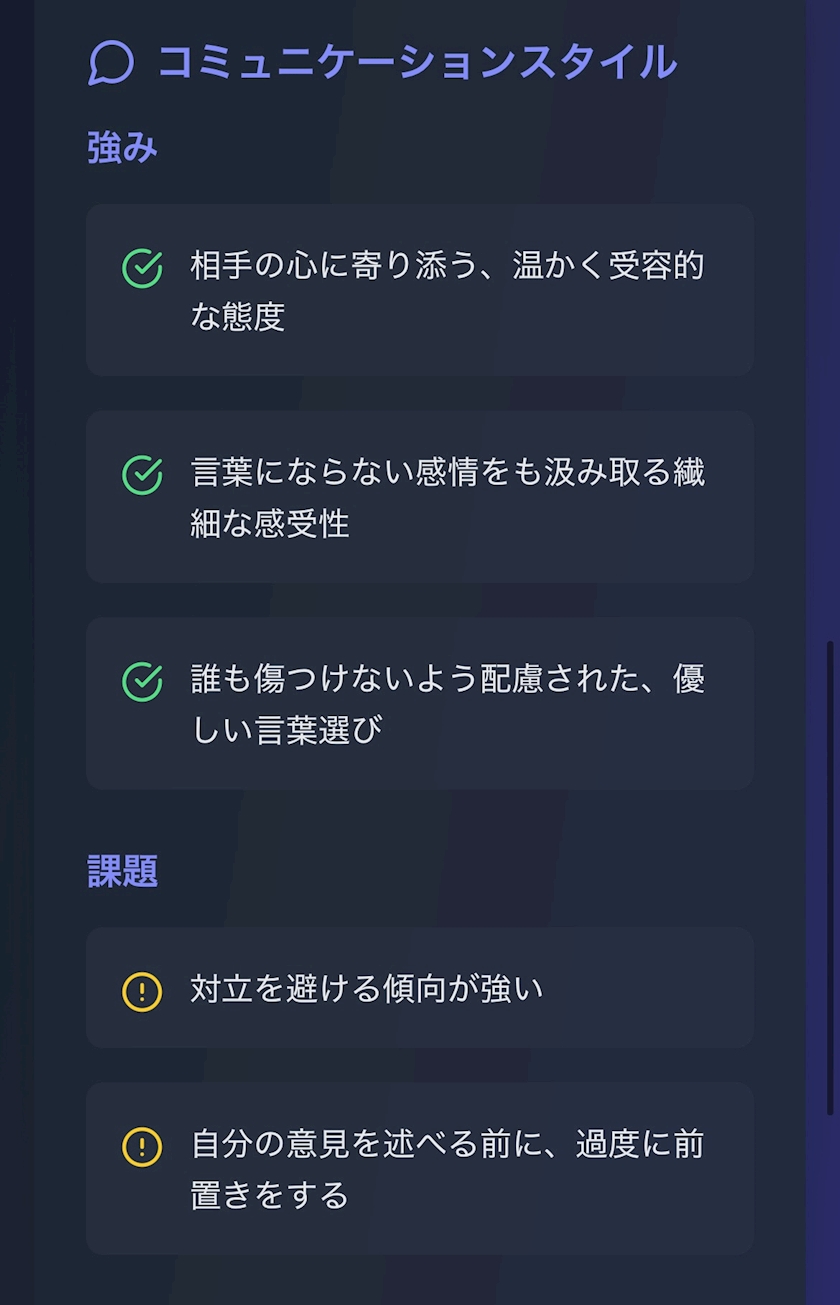Click the green check icon beside 誰も傷つけないよう
Viewport: 840px width, 1305px height.
pos(142,681)
